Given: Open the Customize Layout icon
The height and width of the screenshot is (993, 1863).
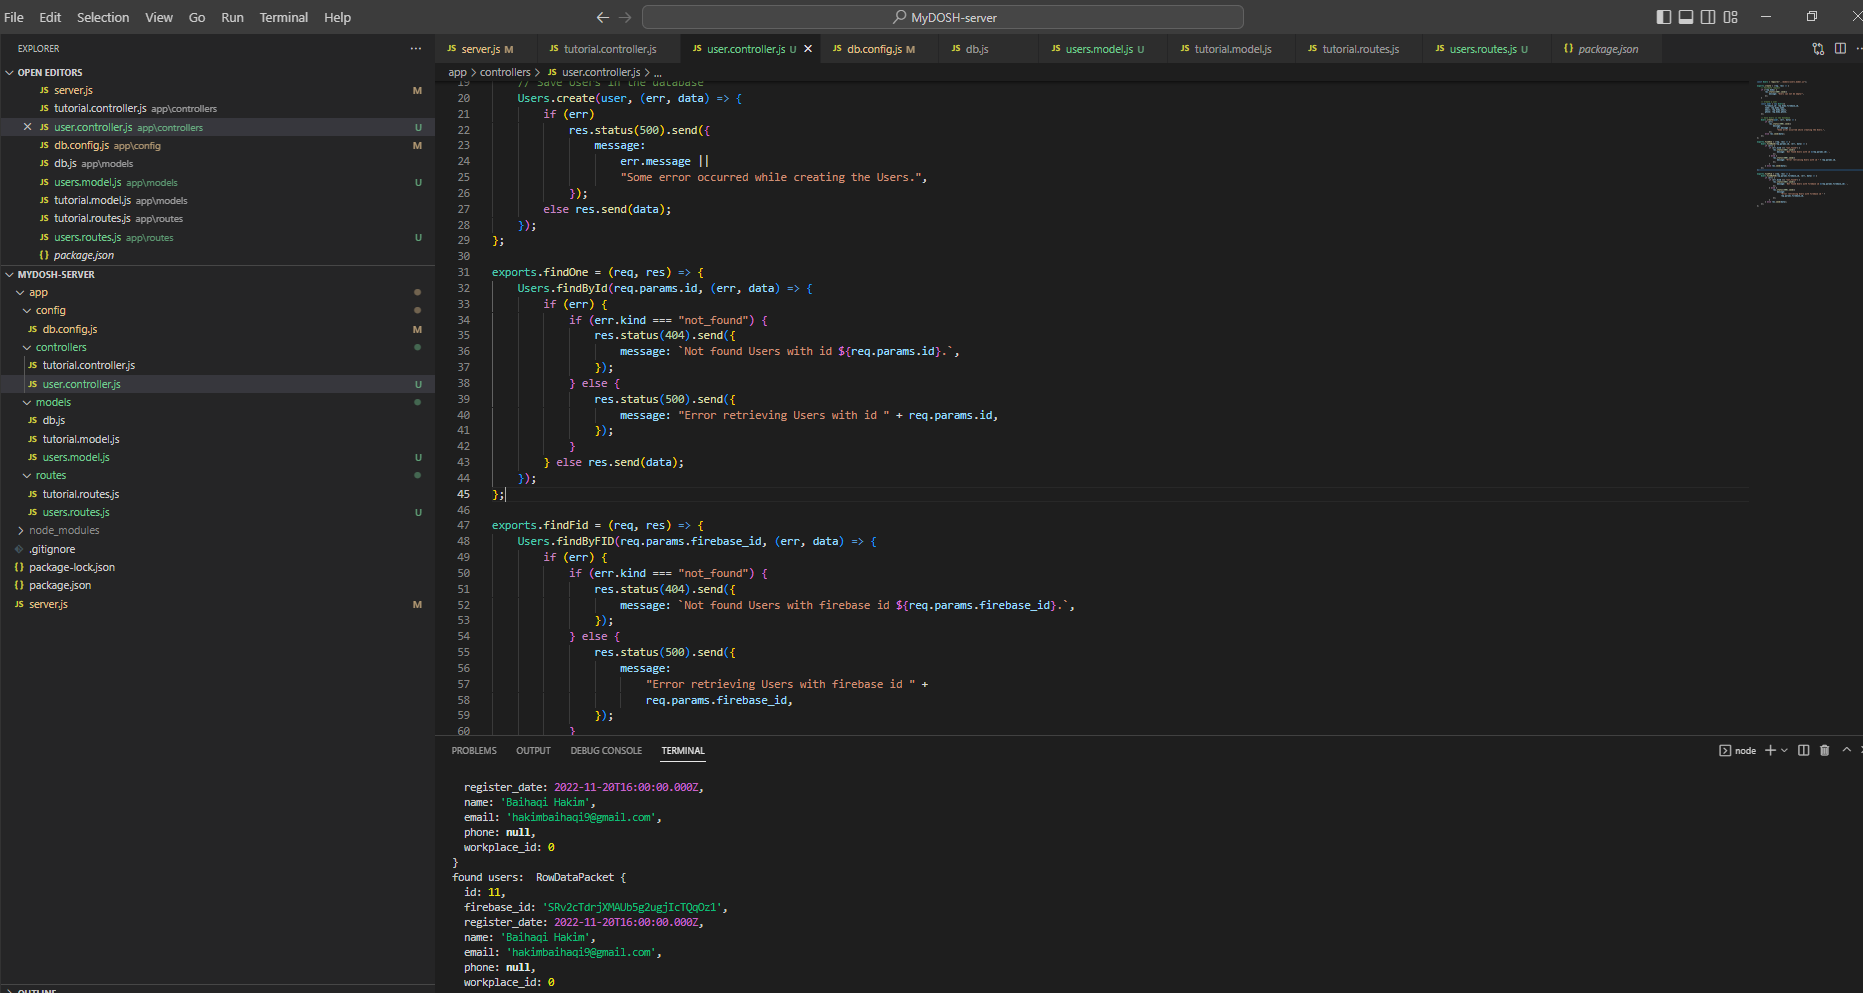Looking at the screenshot, I should tap(1731, 17).
